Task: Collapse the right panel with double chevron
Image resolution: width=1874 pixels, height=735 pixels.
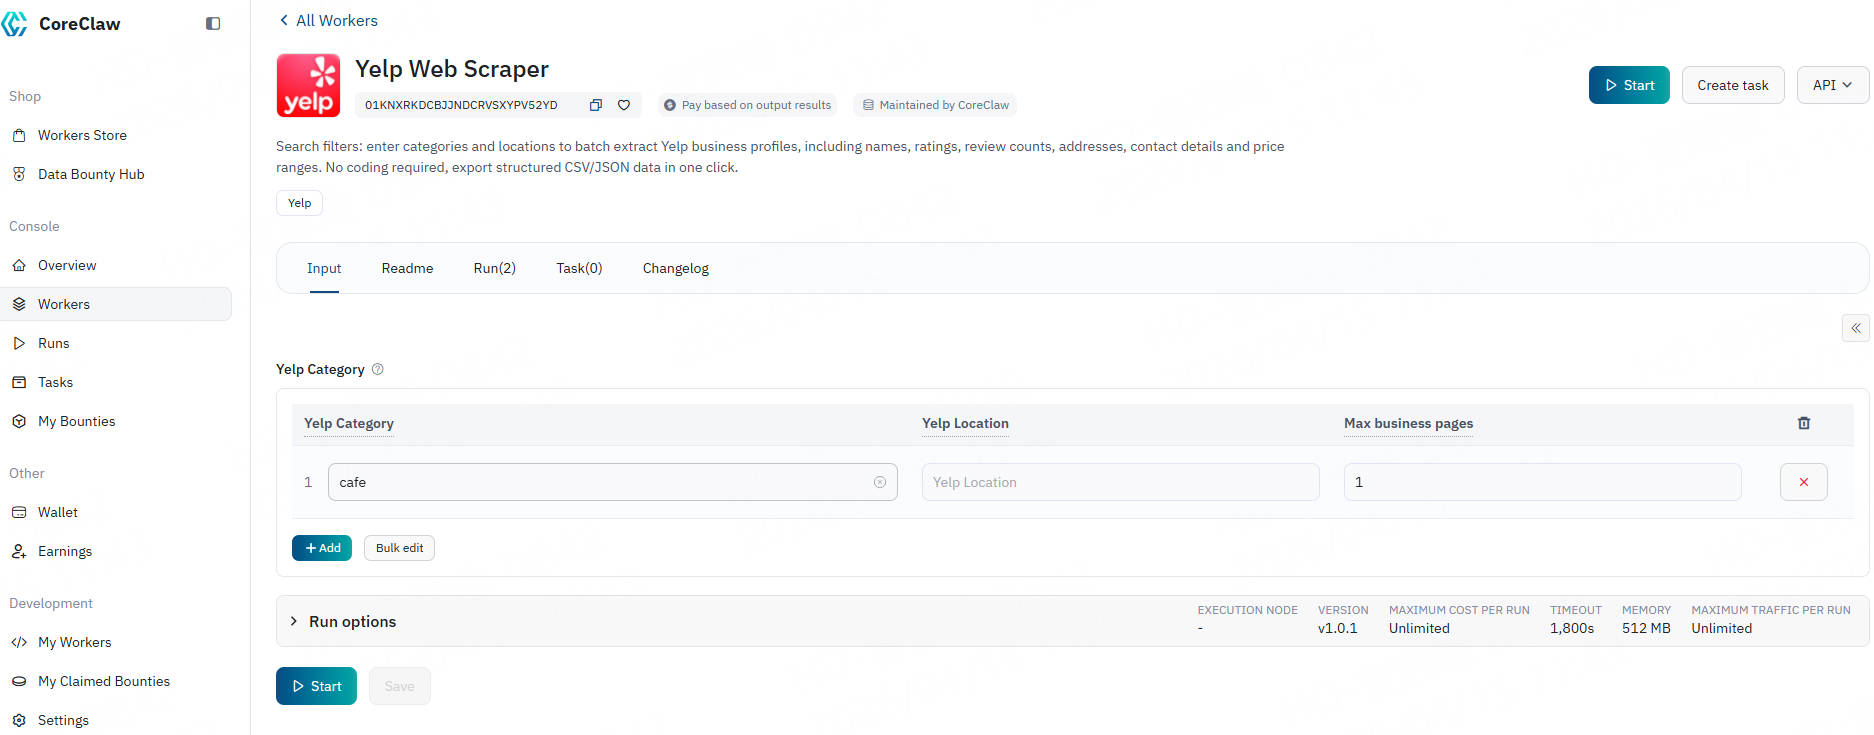Action: [x=1855, y=328]
